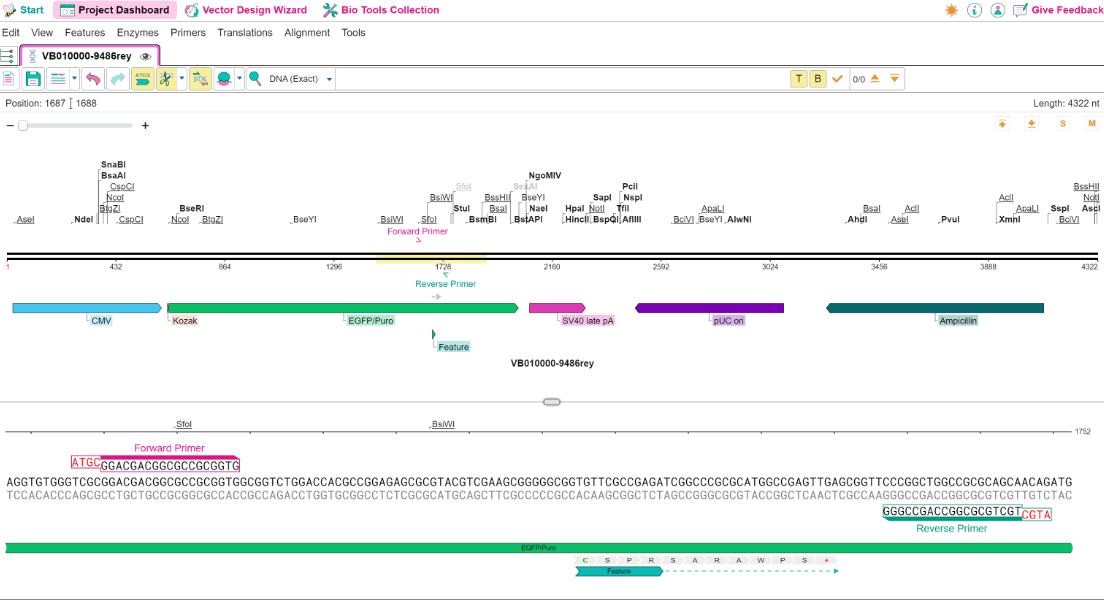Click the orange download arrow icon
This screenshot has height=600, width=1104.
pyautogui.click(x=1031, y=124)
